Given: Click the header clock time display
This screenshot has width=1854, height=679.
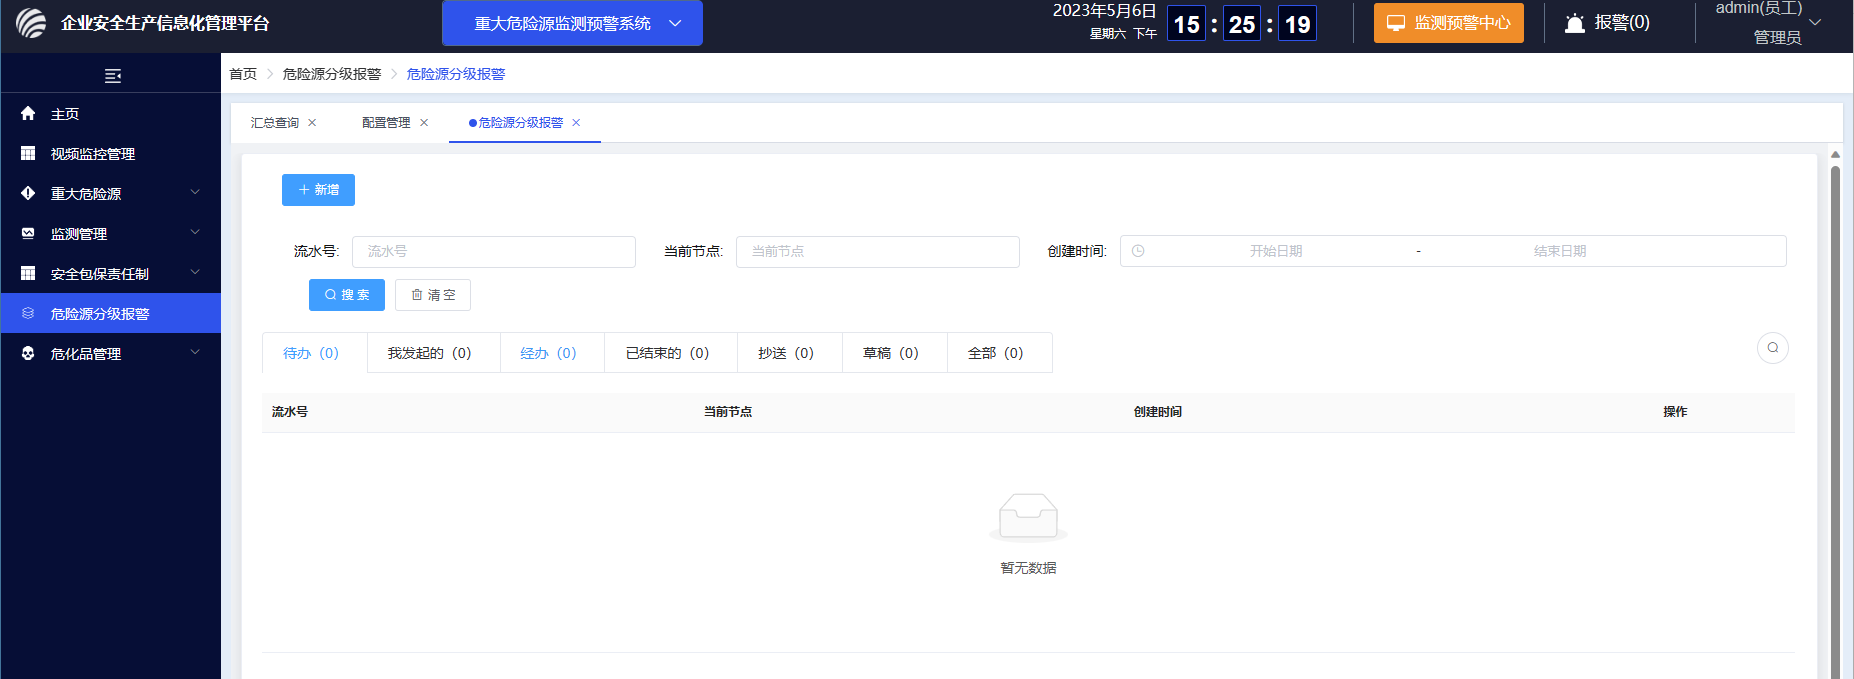Looking at the screenshot, I should [x=1242, y=24].
